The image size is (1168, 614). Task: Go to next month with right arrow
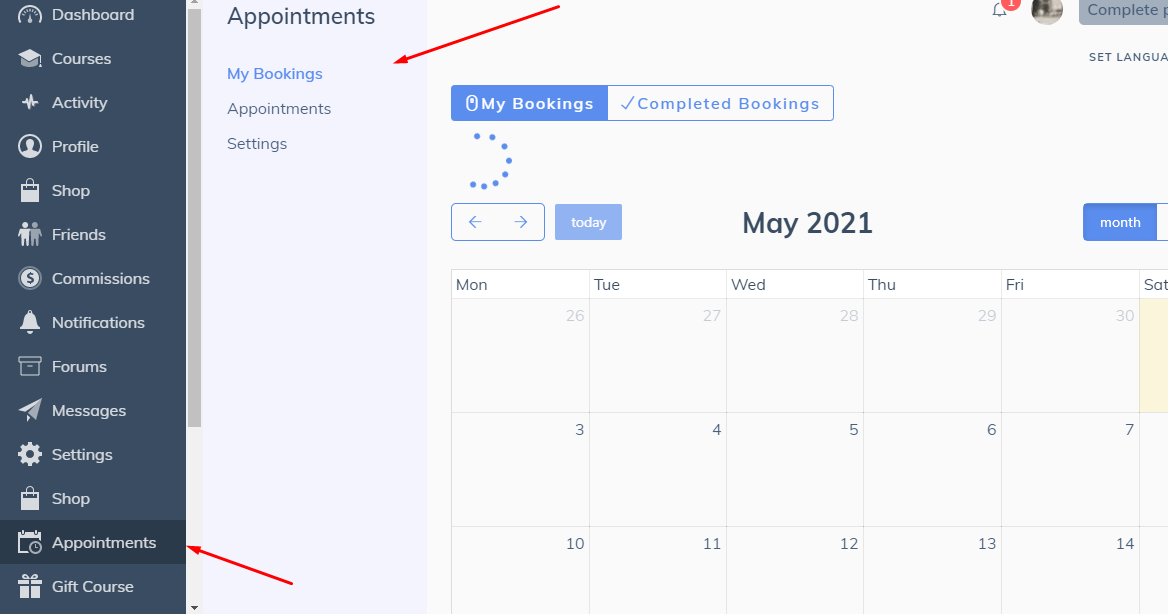point(521,222)
